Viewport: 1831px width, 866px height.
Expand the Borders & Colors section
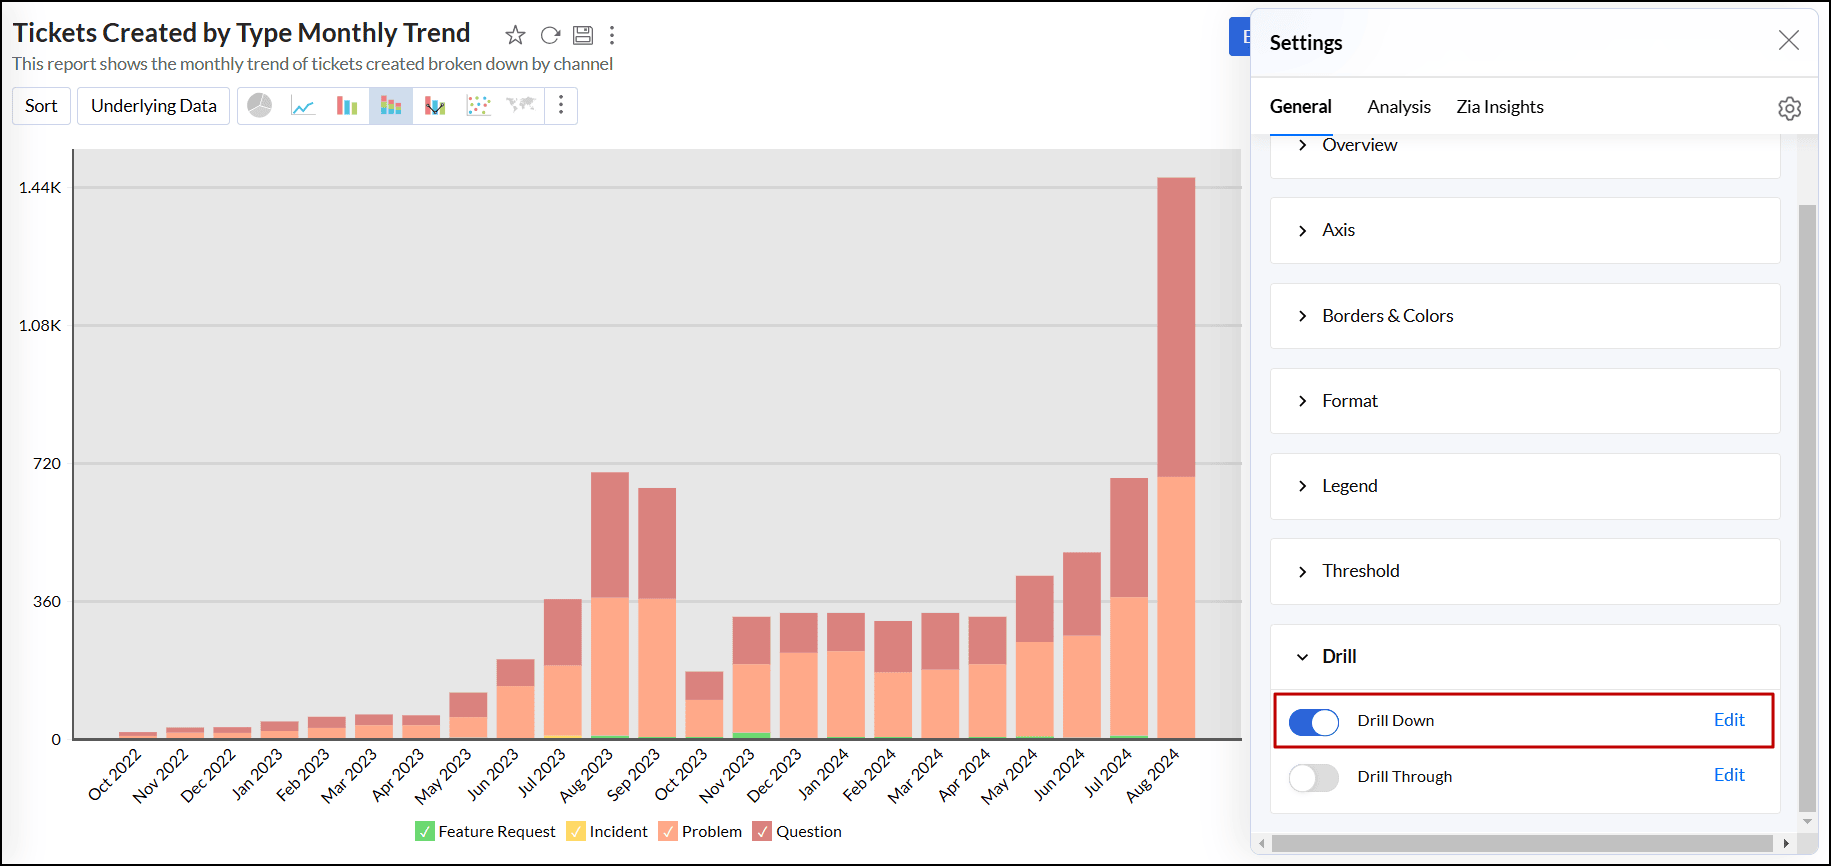(x=1387, y=316)
